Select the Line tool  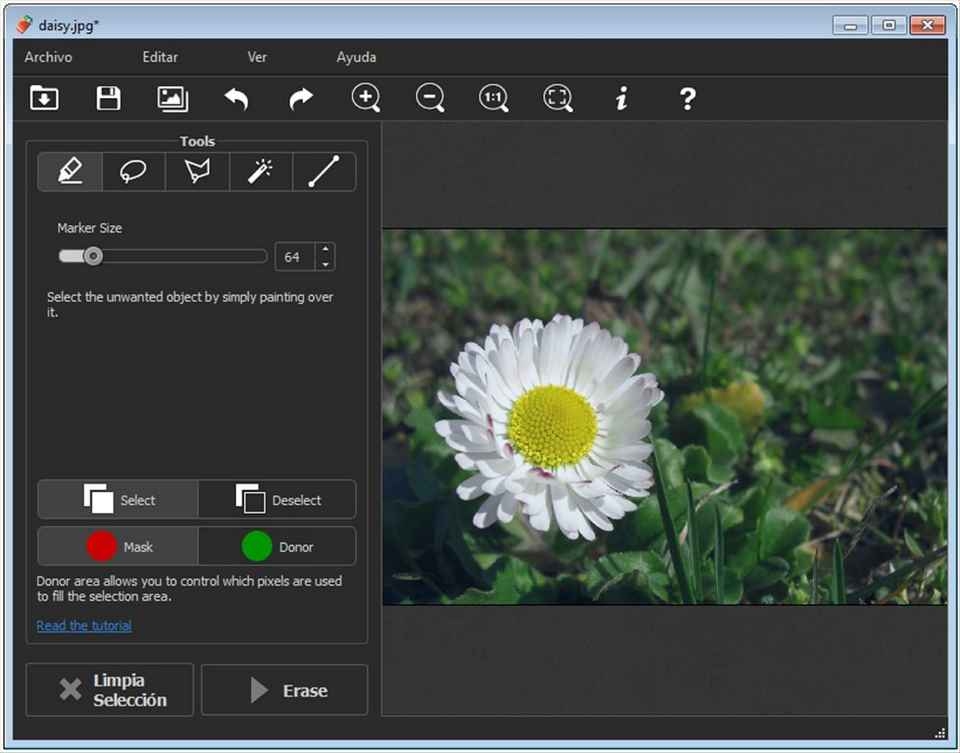tap(324, 172)
